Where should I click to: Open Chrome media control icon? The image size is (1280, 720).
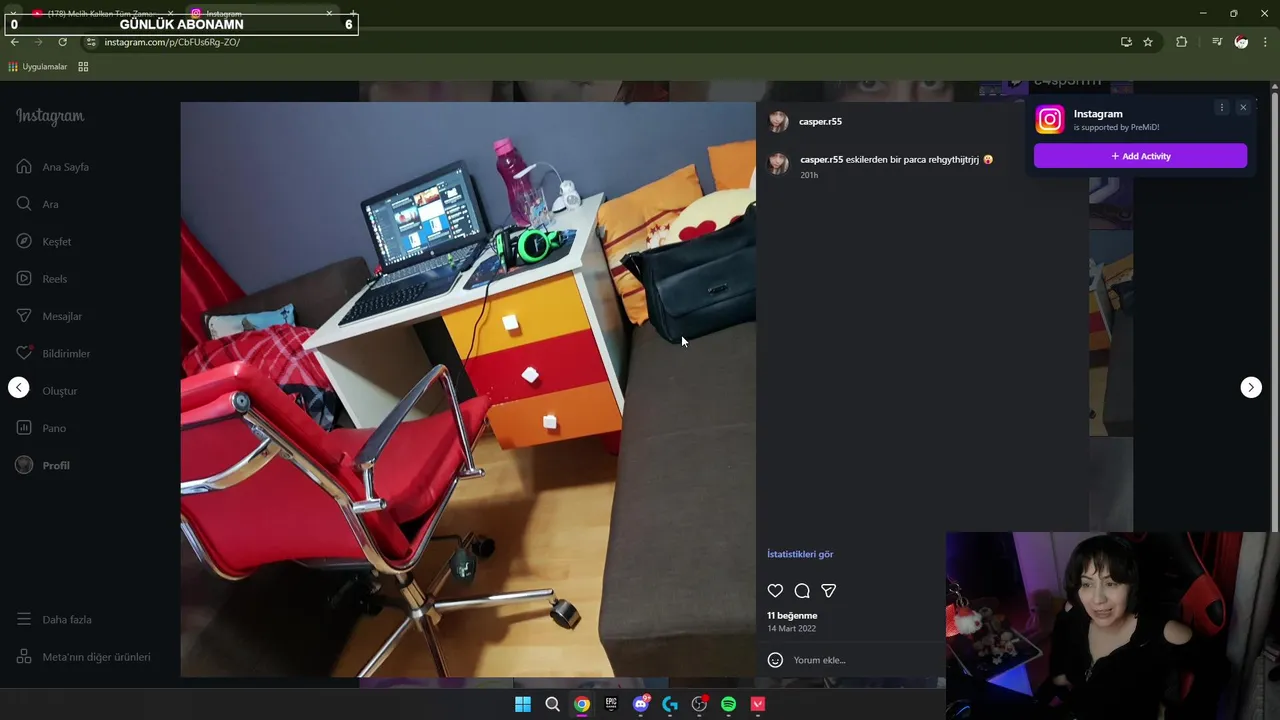pos(1217,42)
